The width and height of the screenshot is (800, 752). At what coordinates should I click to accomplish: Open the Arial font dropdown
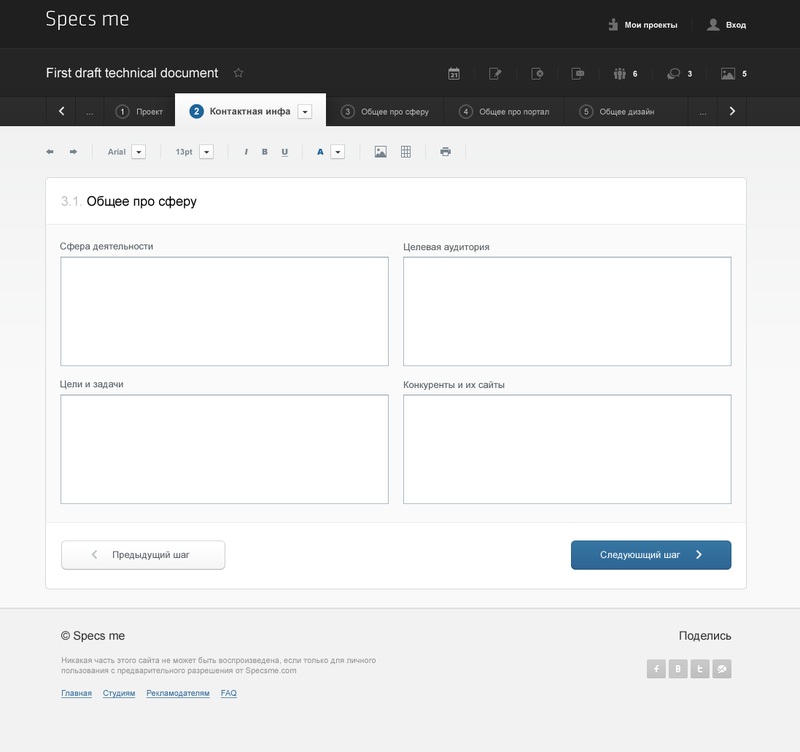coord(139,152)
